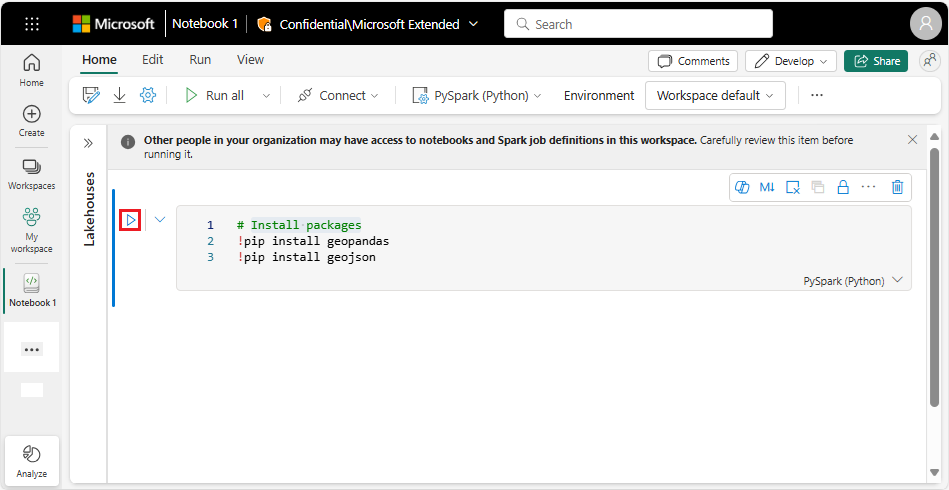The width and height of the screenshot is (949, 490).
Task: Click code line '!pip install geopandas'
Action: click(313, 241)
